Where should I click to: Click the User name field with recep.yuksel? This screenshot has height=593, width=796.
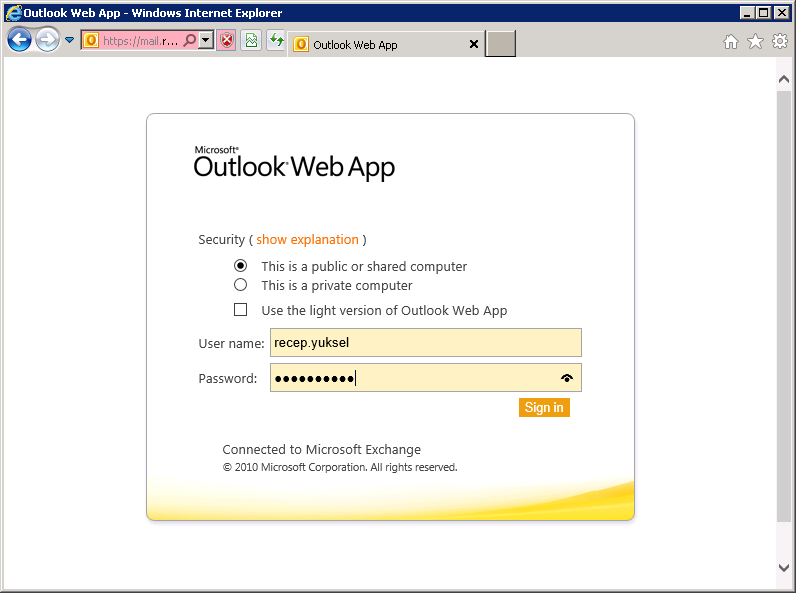(x=425, y=343)
